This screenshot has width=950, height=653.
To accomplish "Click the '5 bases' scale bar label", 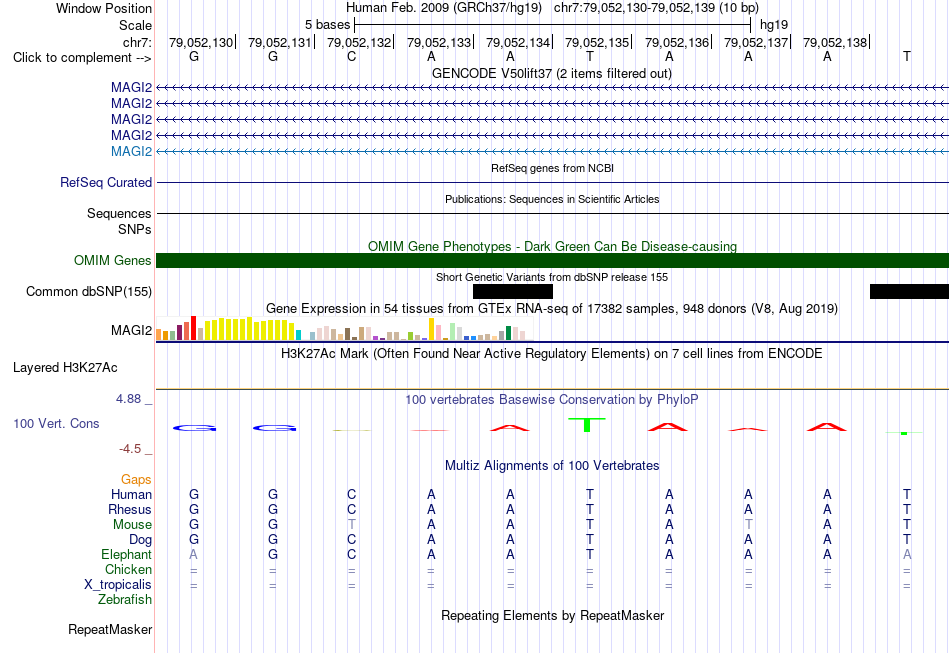I will (x=327, y=25).
